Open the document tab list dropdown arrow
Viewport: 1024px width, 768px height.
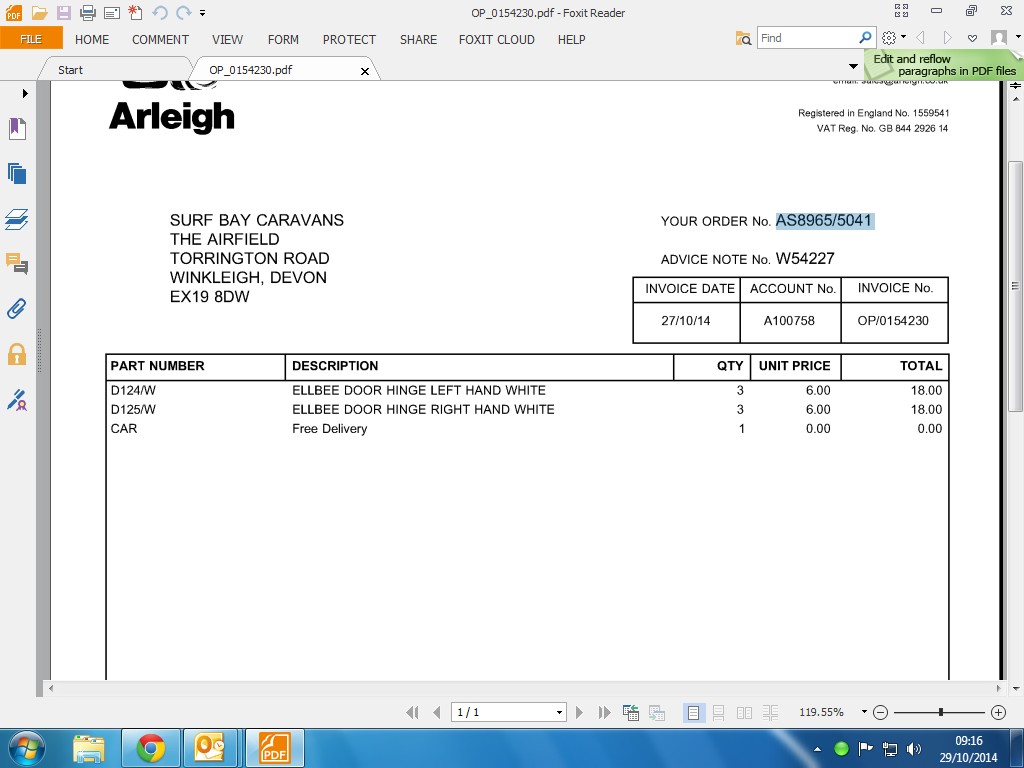[853, 66]
